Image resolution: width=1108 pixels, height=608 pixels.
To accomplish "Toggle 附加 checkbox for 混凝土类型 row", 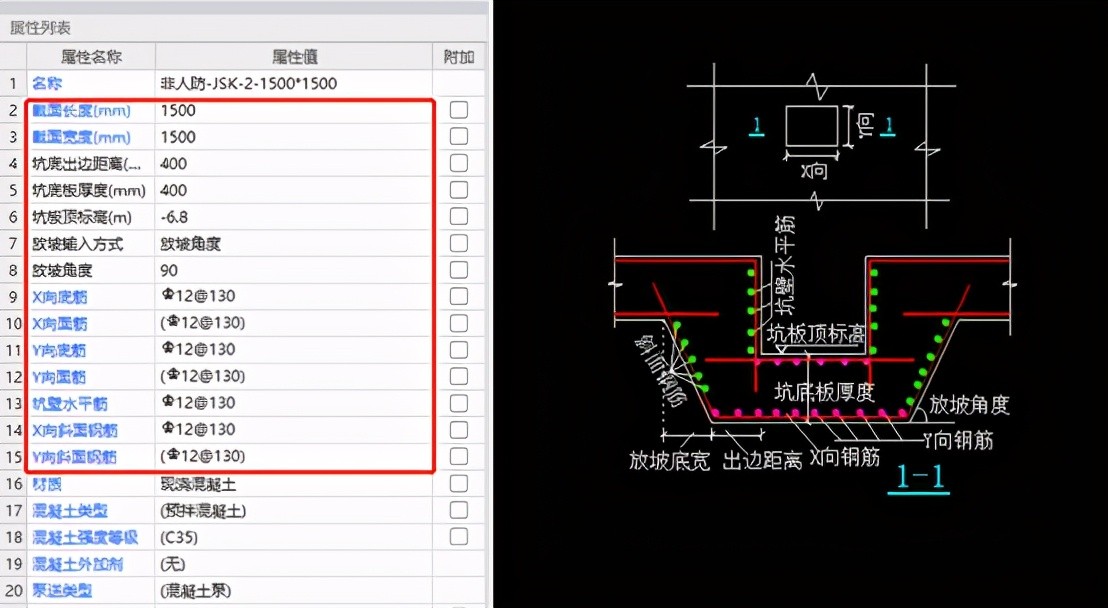I will point(458,510).
